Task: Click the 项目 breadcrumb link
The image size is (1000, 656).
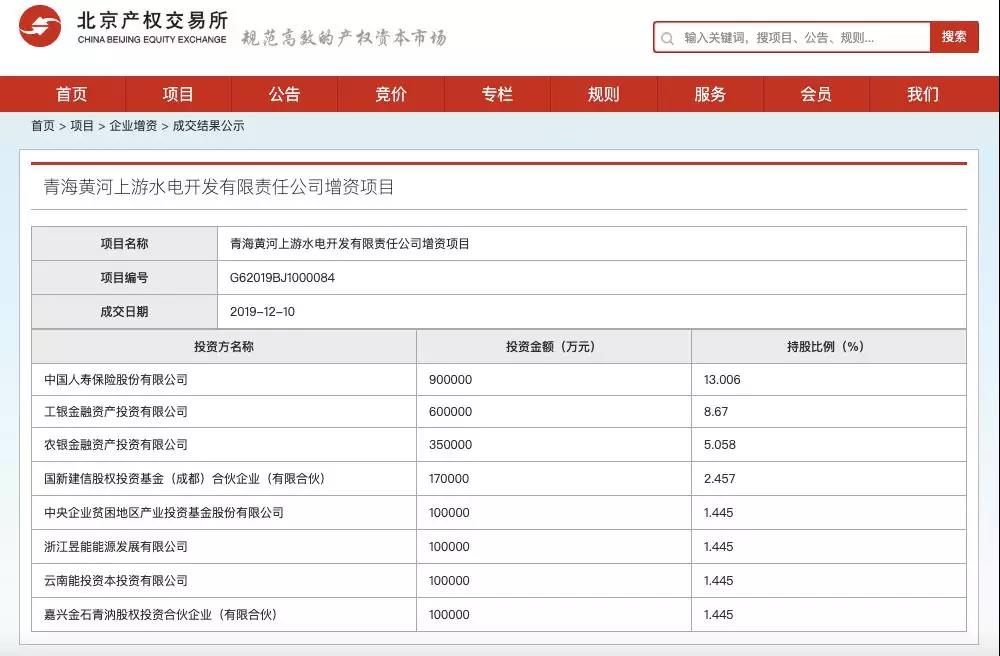Action: (x=82, y=126)
